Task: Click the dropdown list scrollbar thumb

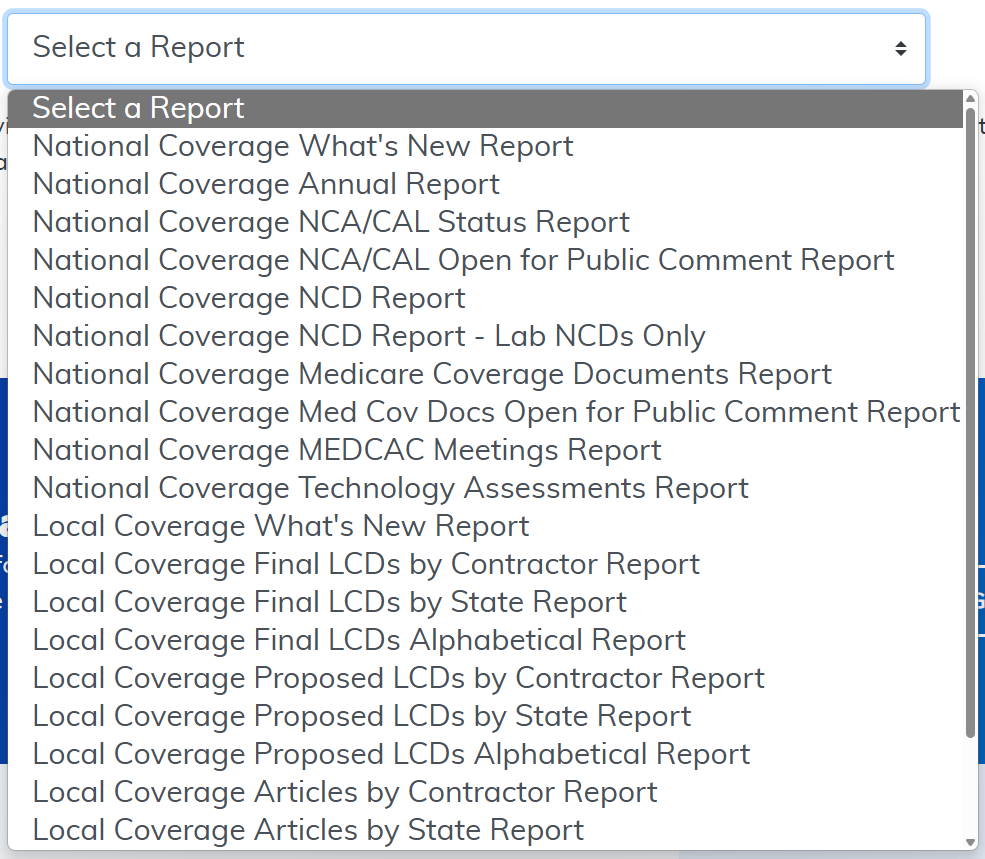Action: 970,420
